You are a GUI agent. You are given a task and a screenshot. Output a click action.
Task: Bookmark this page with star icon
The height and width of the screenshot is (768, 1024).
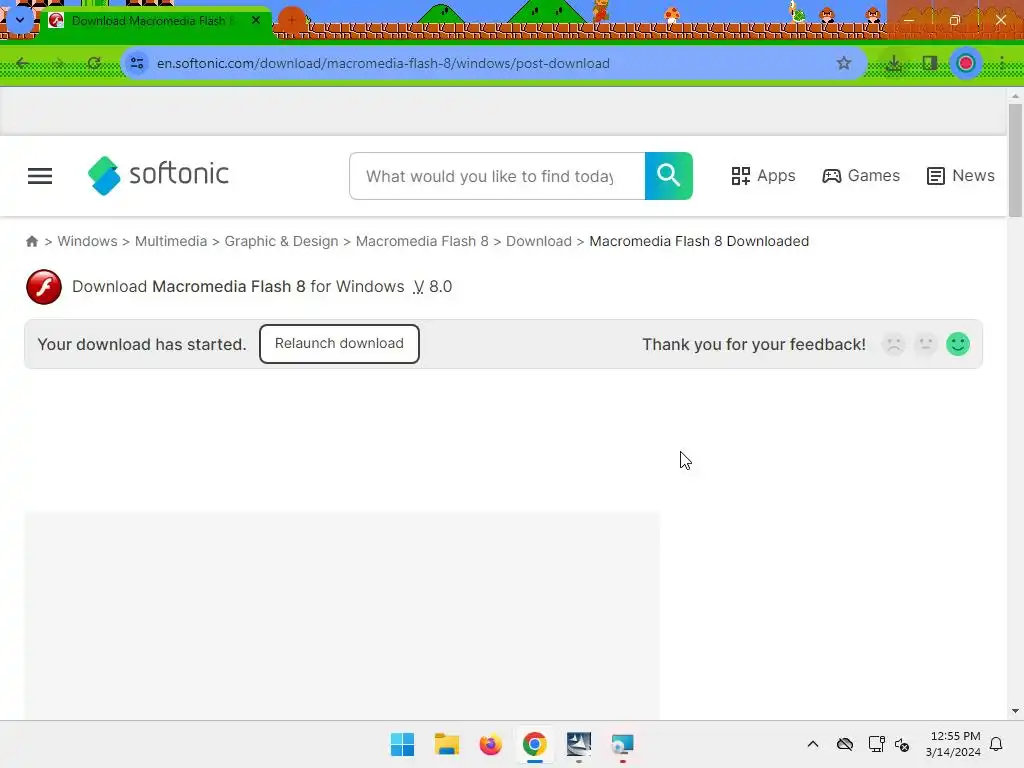pos(844,63)
